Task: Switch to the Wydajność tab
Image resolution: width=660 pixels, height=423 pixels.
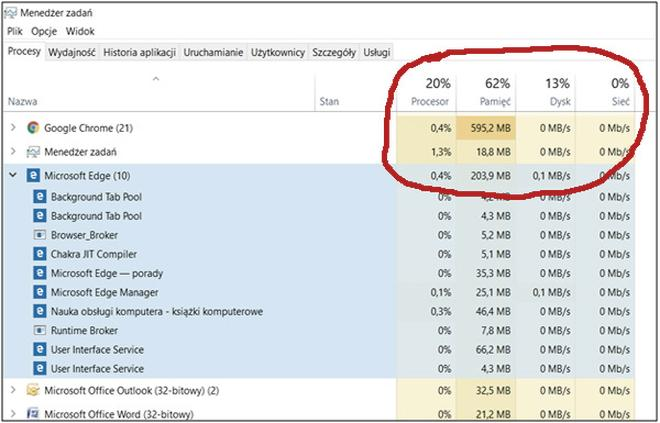Action: 72,53
